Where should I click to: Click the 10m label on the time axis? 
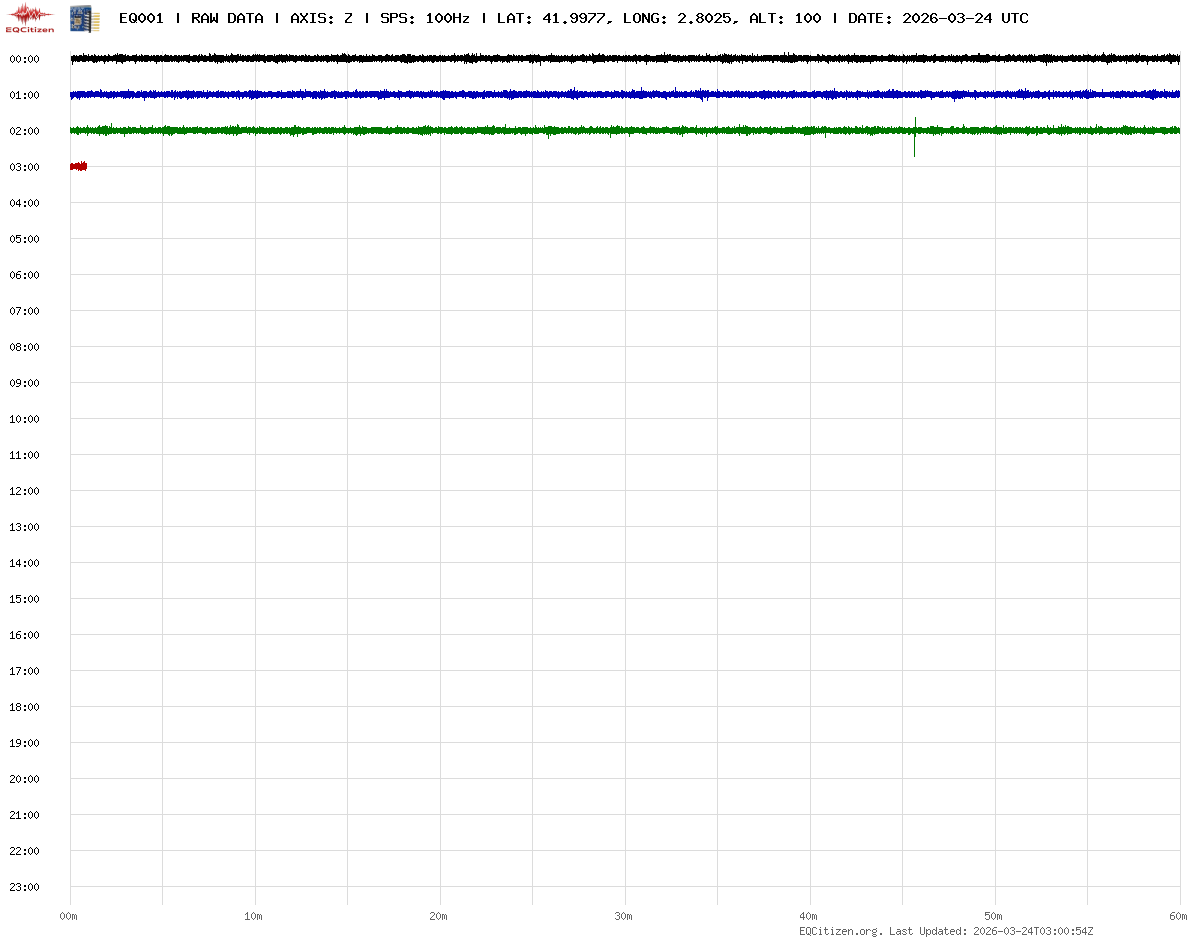click(254, 916)
